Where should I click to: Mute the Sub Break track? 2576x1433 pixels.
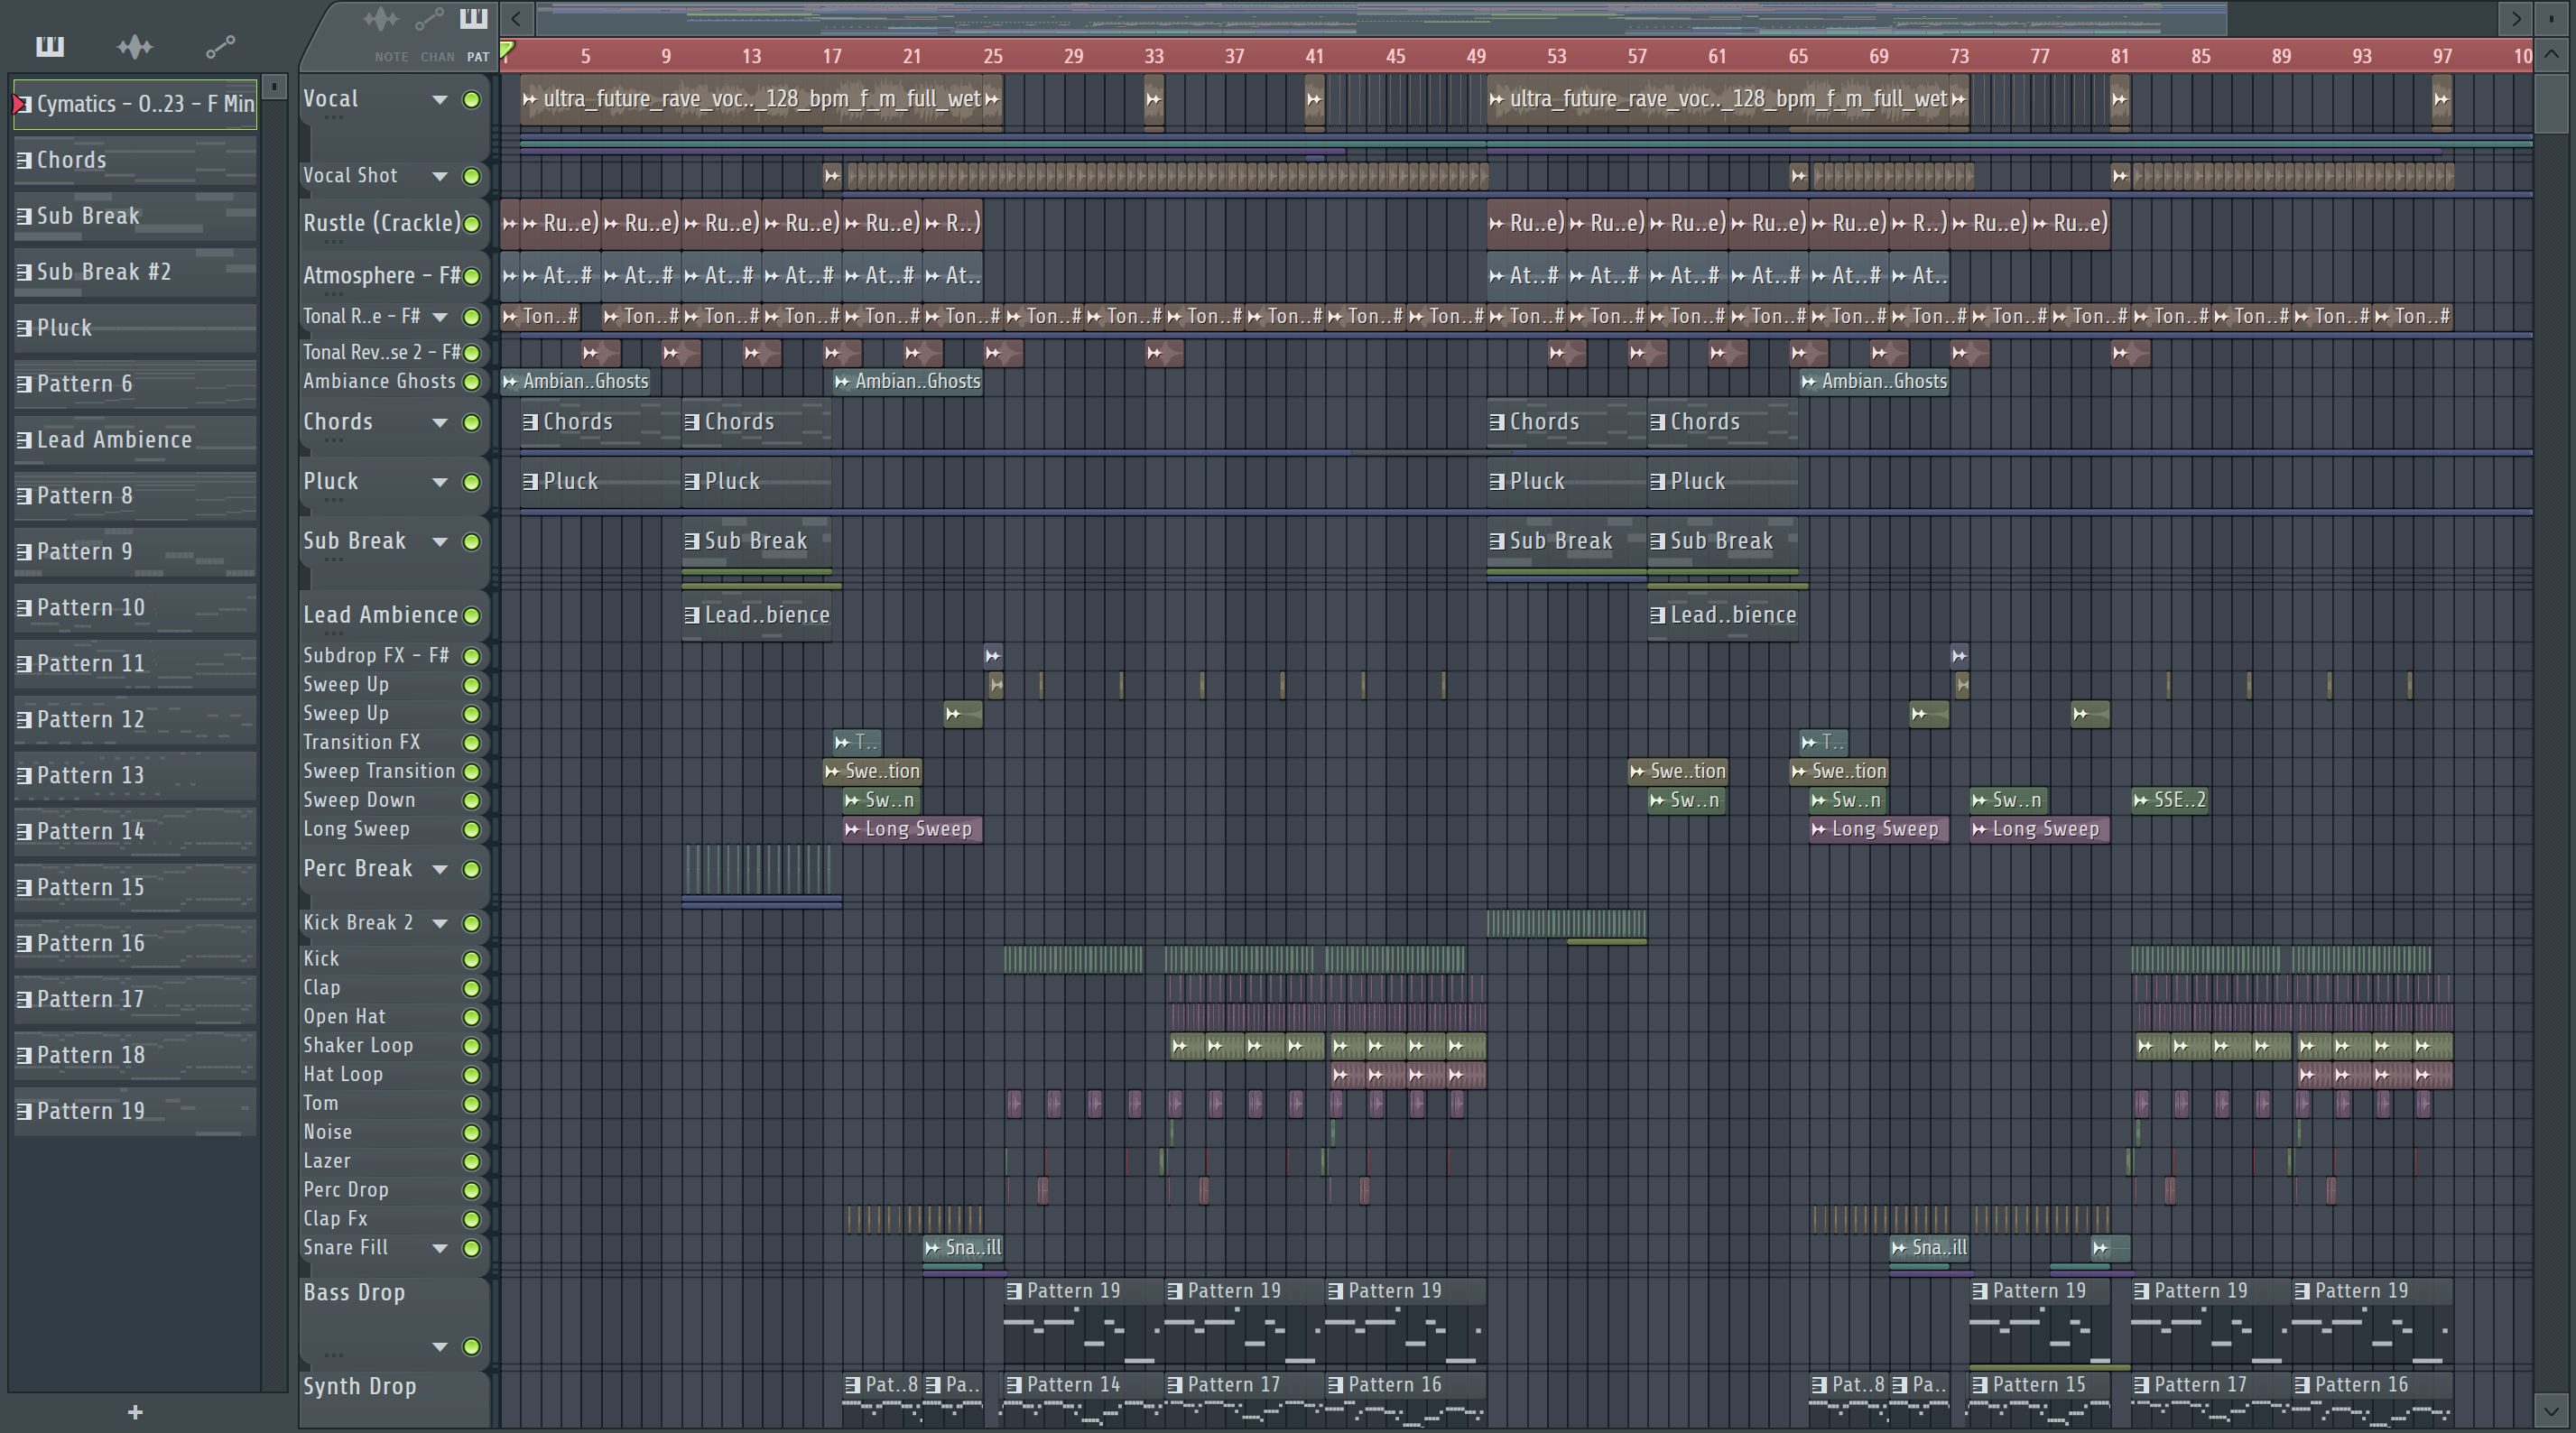[471, 541]
